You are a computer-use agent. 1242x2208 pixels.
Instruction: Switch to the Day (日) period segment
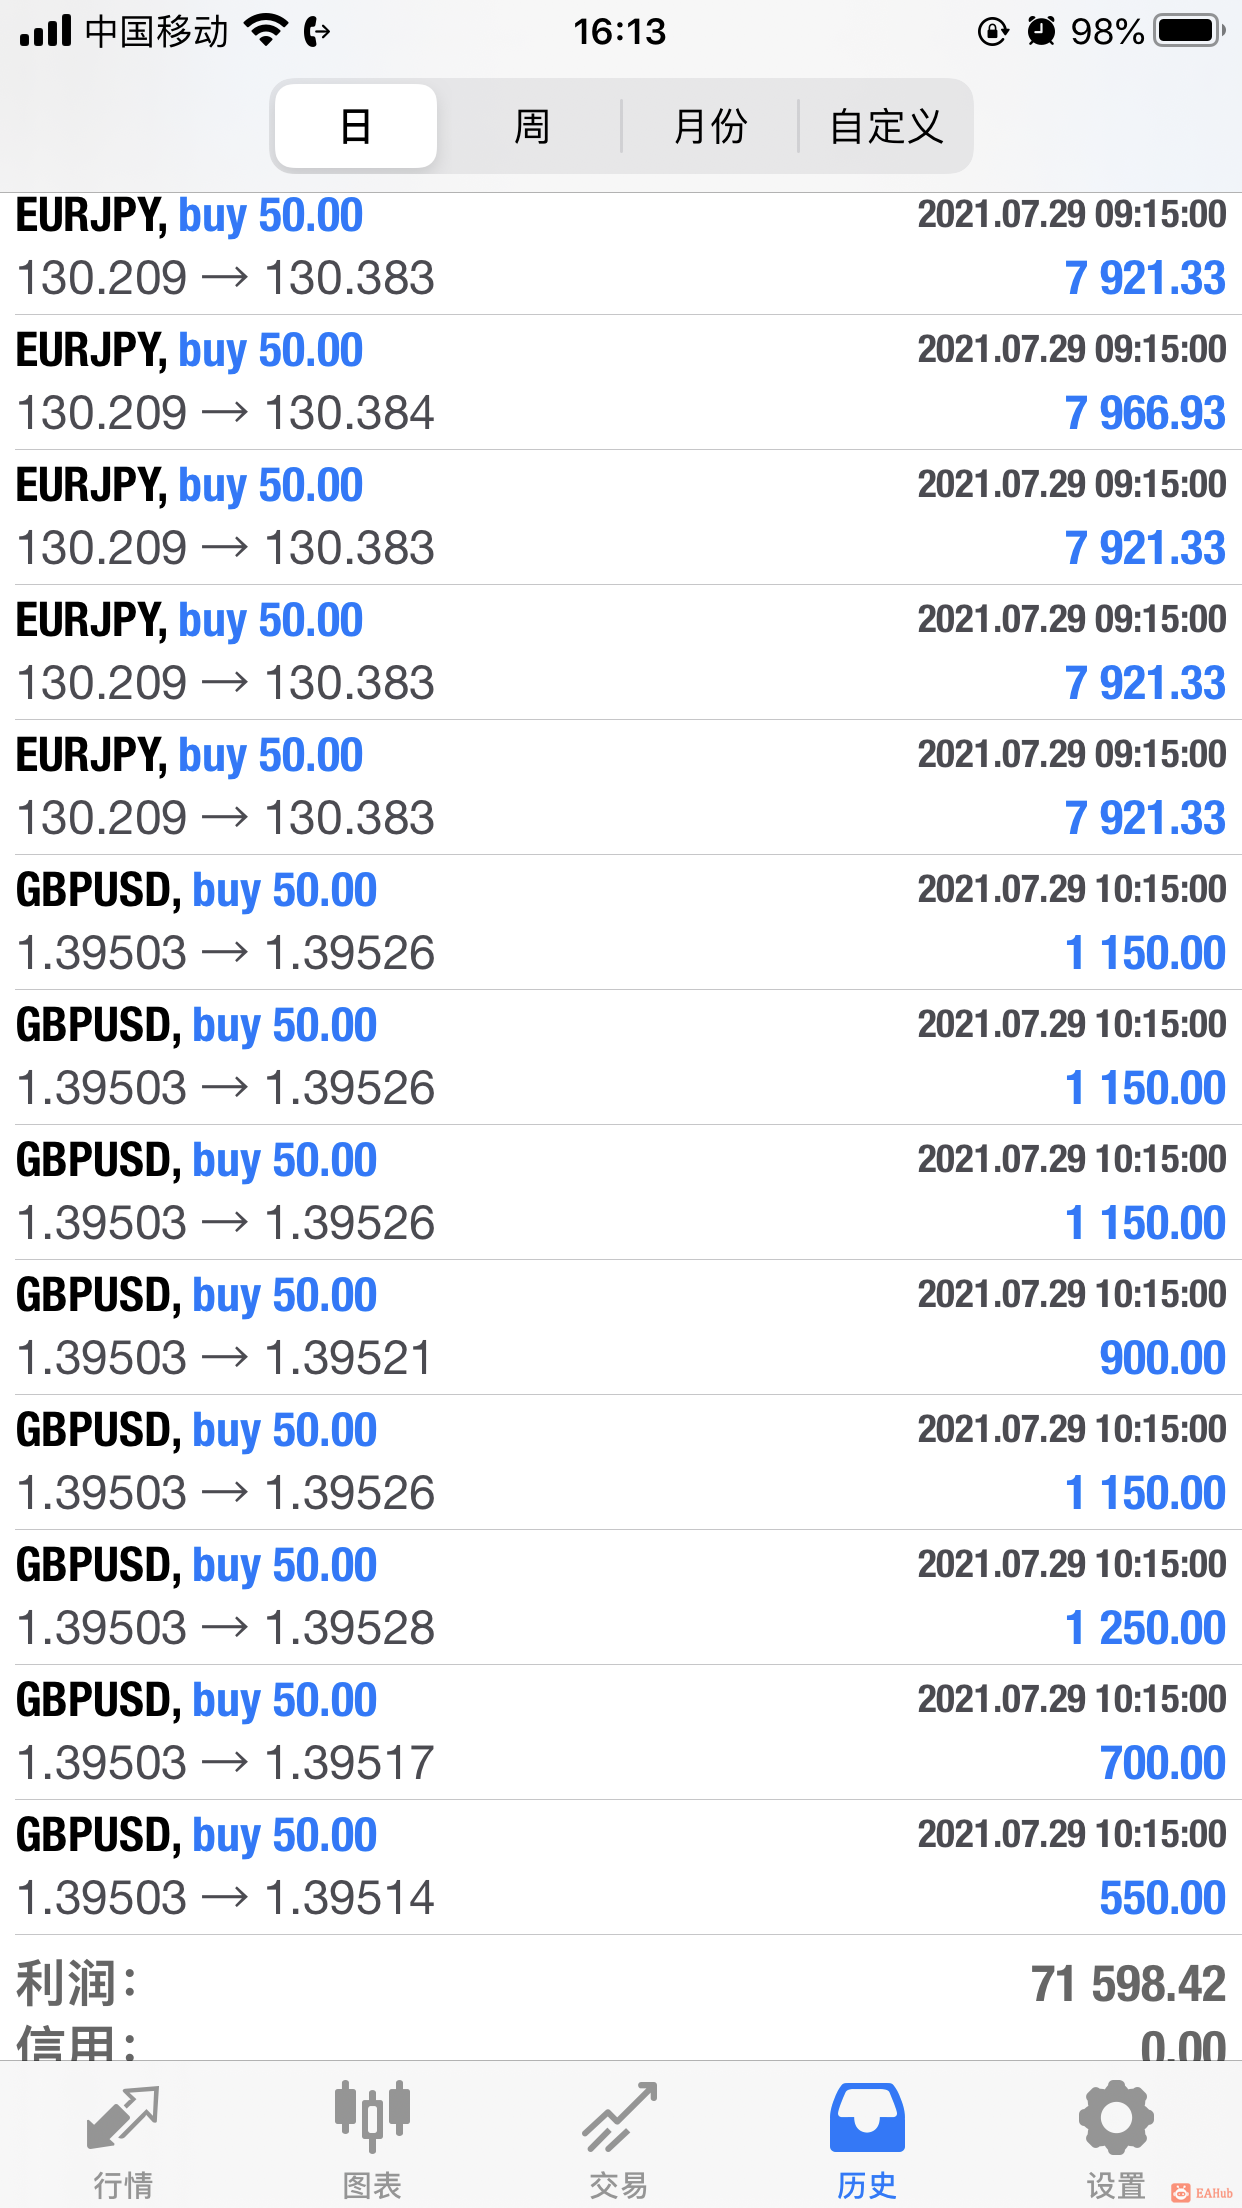[x=356, y=127]
